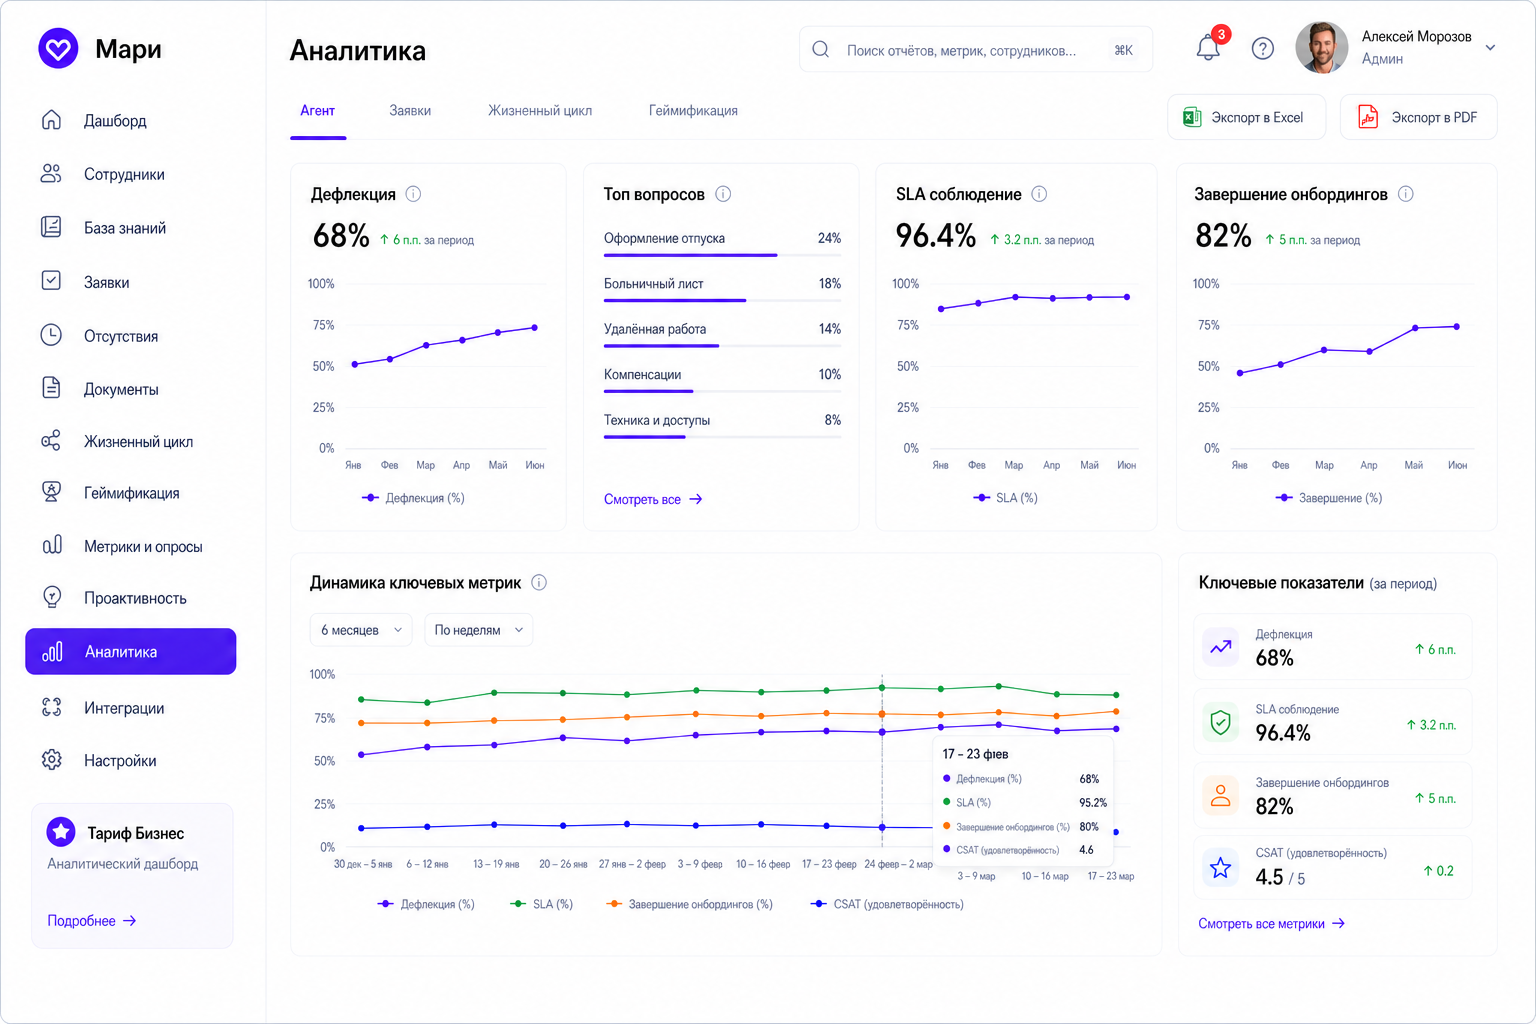This screenshot has height=1024, width=1536.
Task: Switch to the Геймификация tab
Action: click(x=693, y=111)
